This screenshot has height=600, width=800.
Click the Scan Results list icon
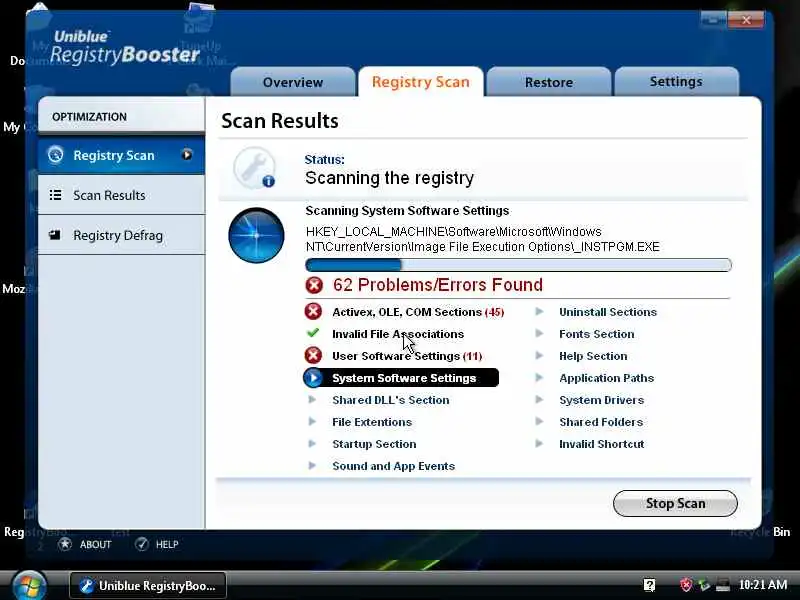coord(56,195)
